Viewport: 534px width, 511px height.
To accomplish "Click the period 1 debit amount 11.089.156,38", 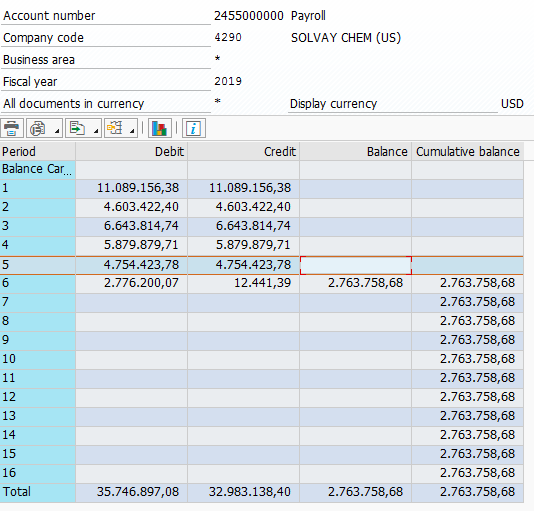I will pyautogui.click(x=138, y=188).
